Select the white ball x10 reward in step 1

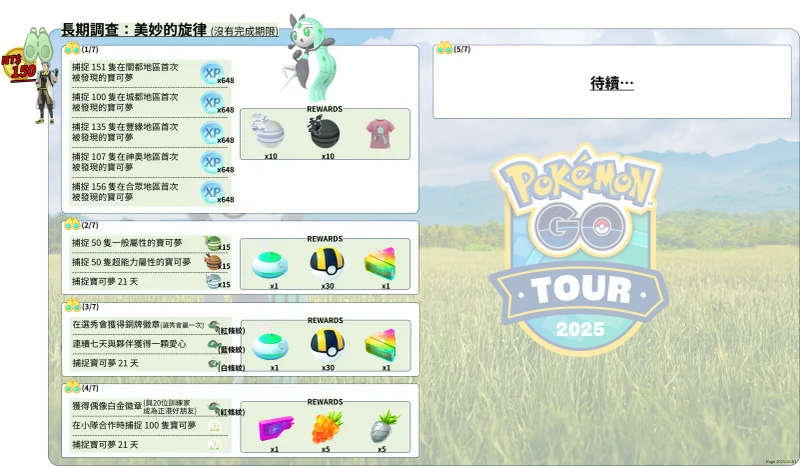[268, 131]
